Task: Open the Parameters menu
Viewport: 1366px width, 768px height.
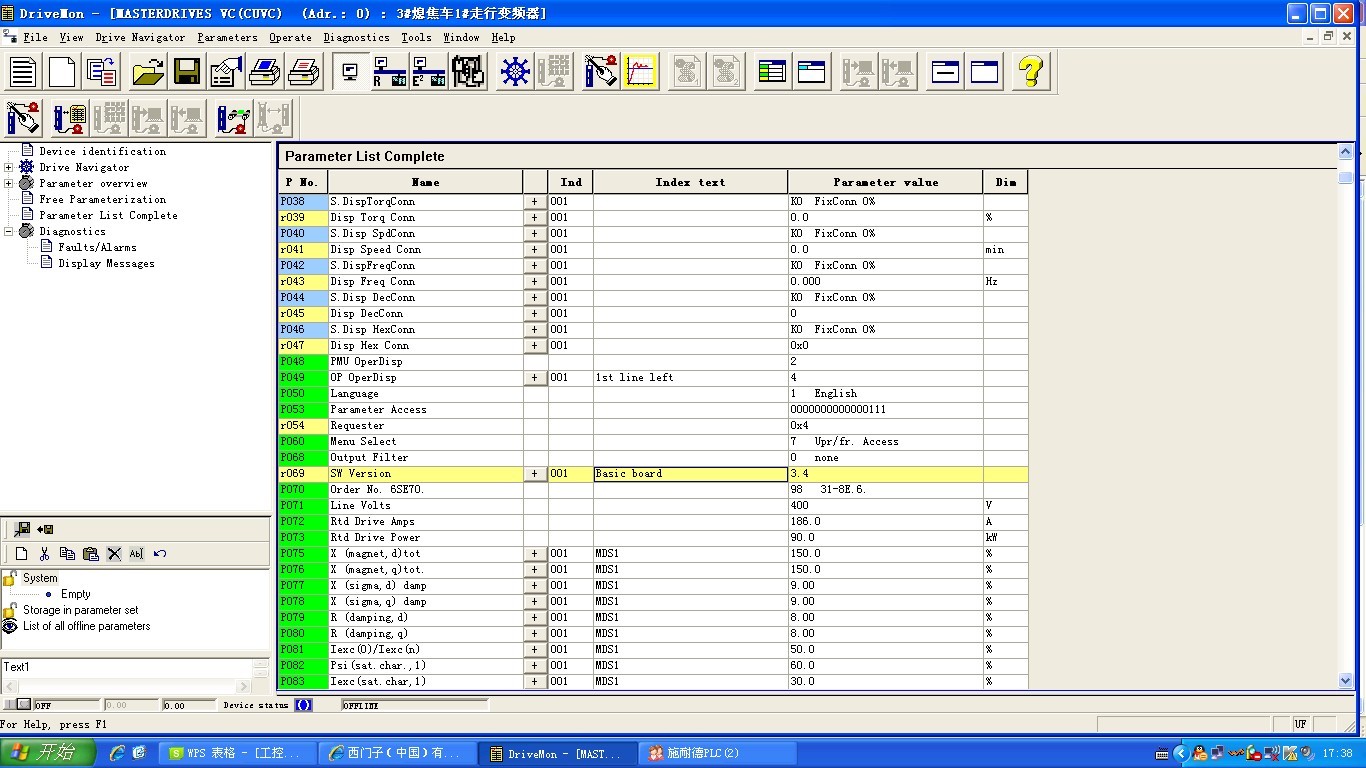Action: [x=227, y=37]
